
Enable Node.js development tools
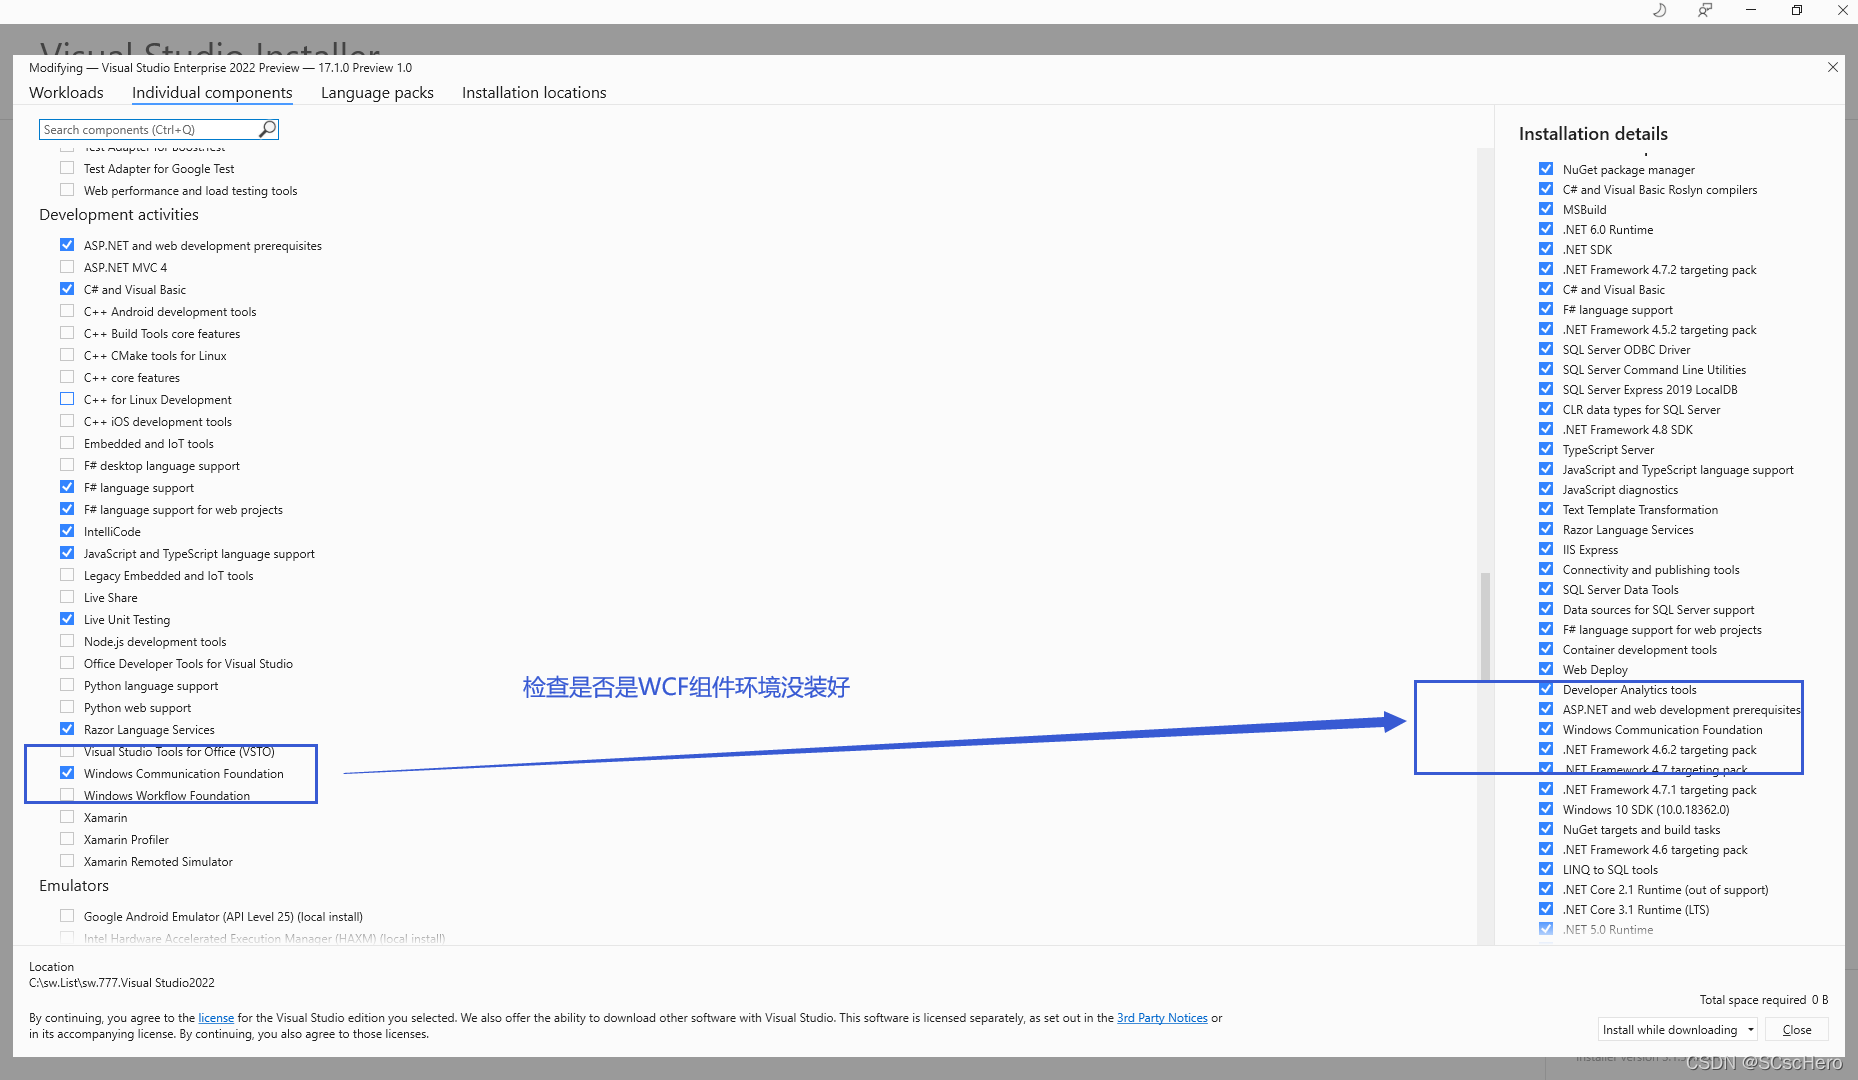click(67, 641)
